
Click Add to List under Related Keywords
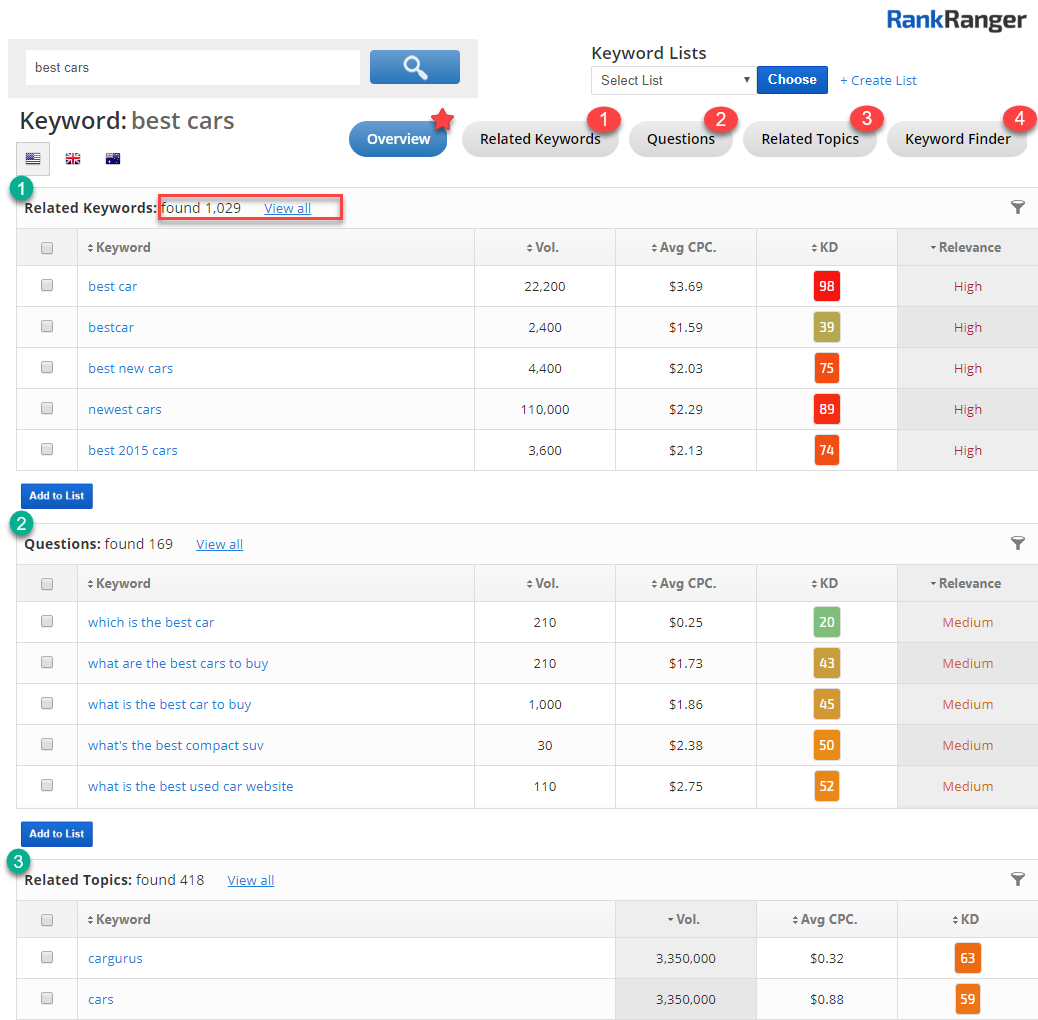click(x=57, y=496)
